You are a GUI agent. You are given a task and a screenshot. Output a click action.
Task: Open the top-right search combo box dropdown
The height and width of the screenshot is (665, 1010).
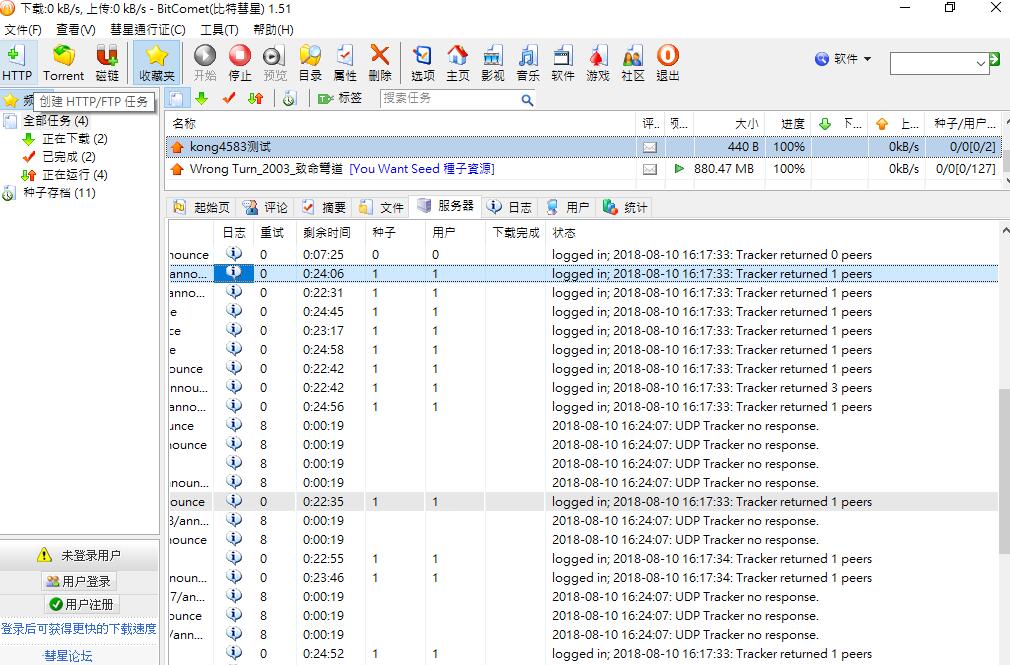click(x=980, y=63)
